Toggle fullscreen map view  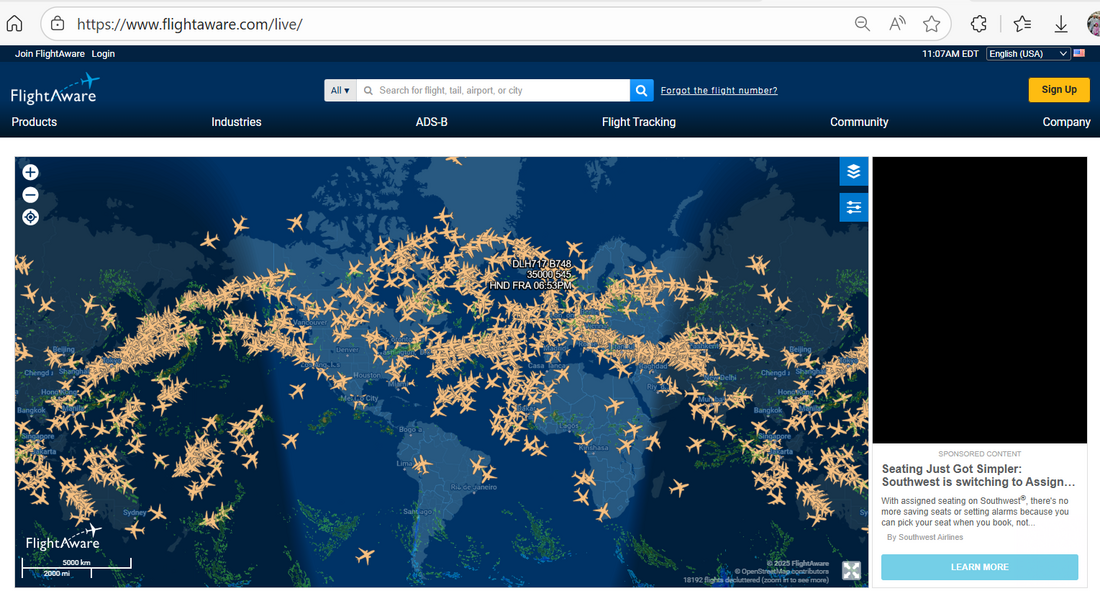pos(852,571)
